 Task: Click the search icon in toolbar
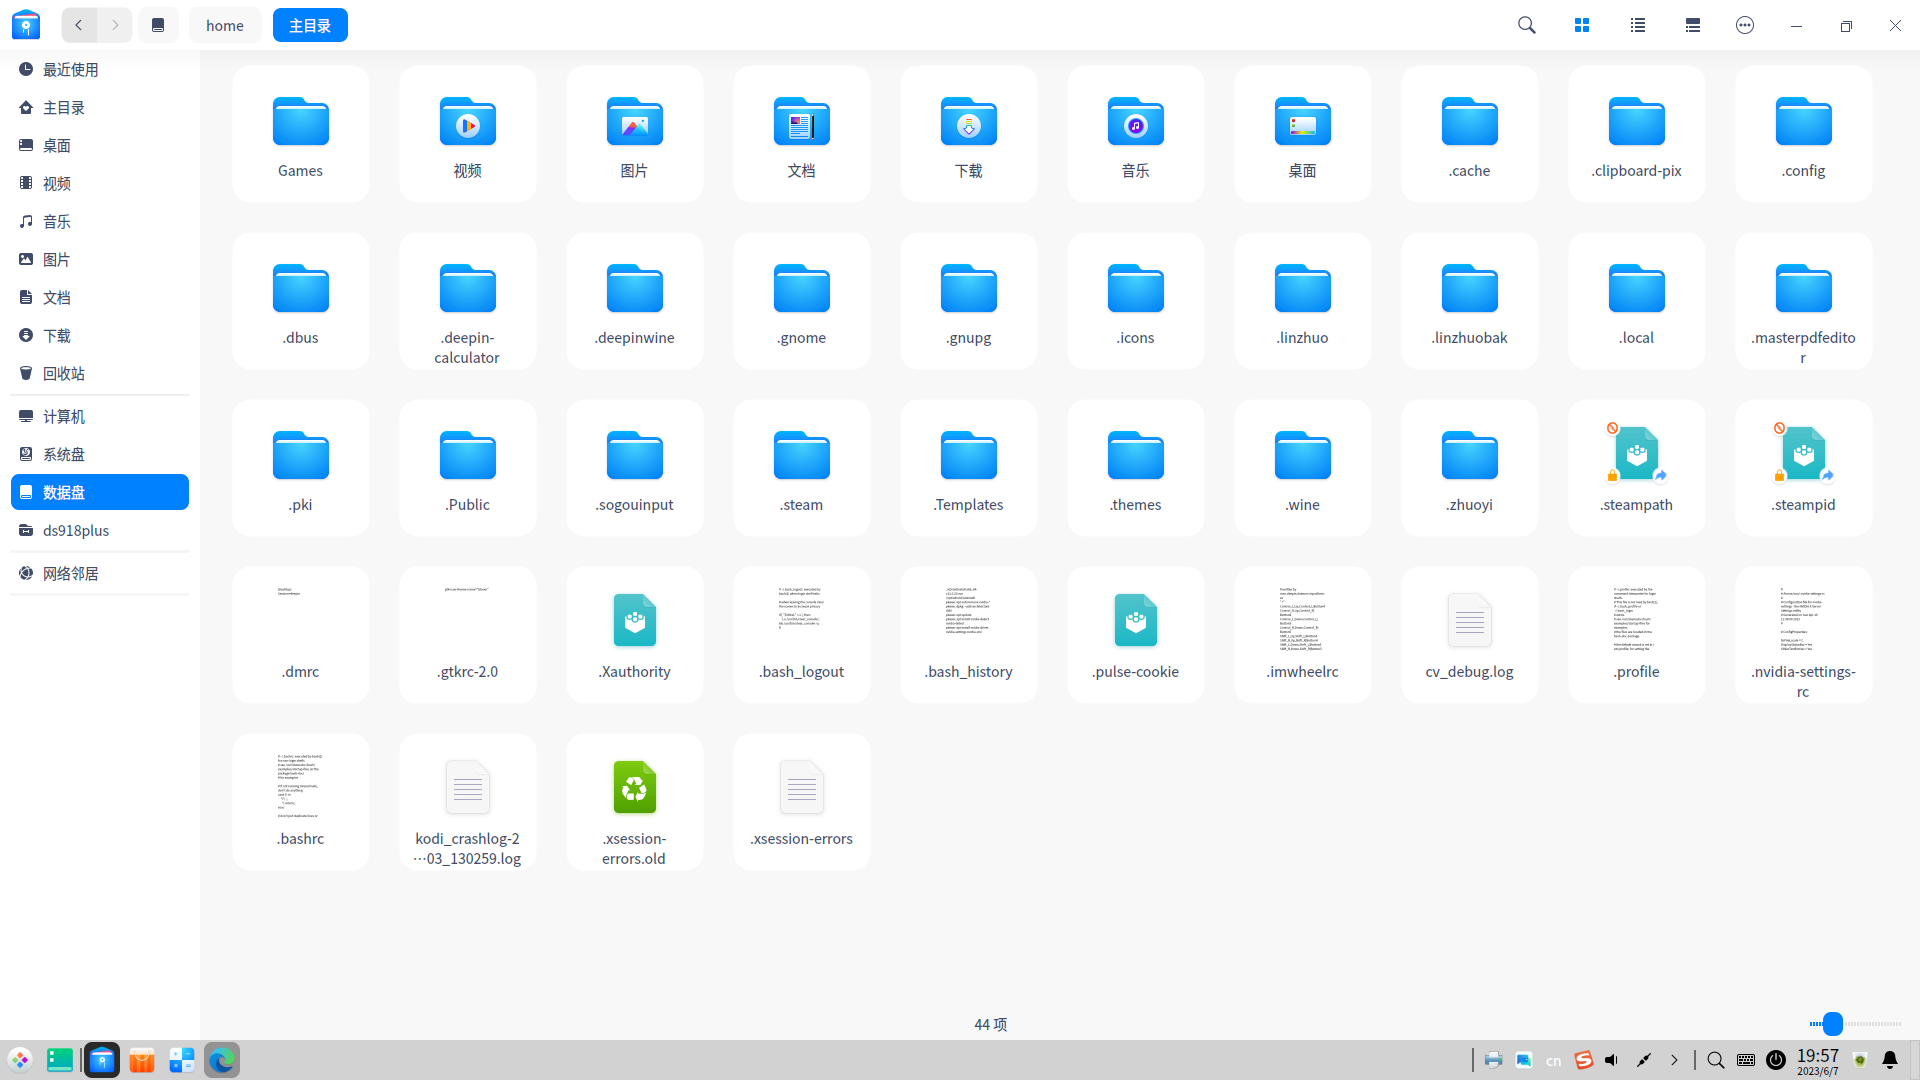[1526, 25]
